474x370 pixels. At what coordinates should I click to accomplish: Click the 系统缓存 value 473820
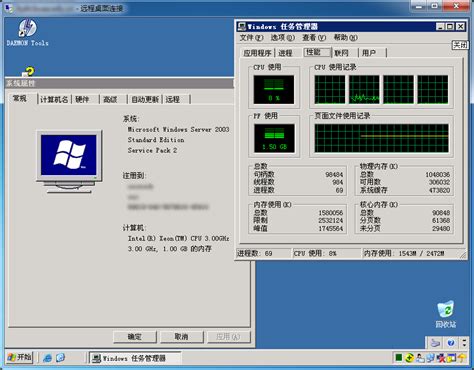tap(439, 190)
